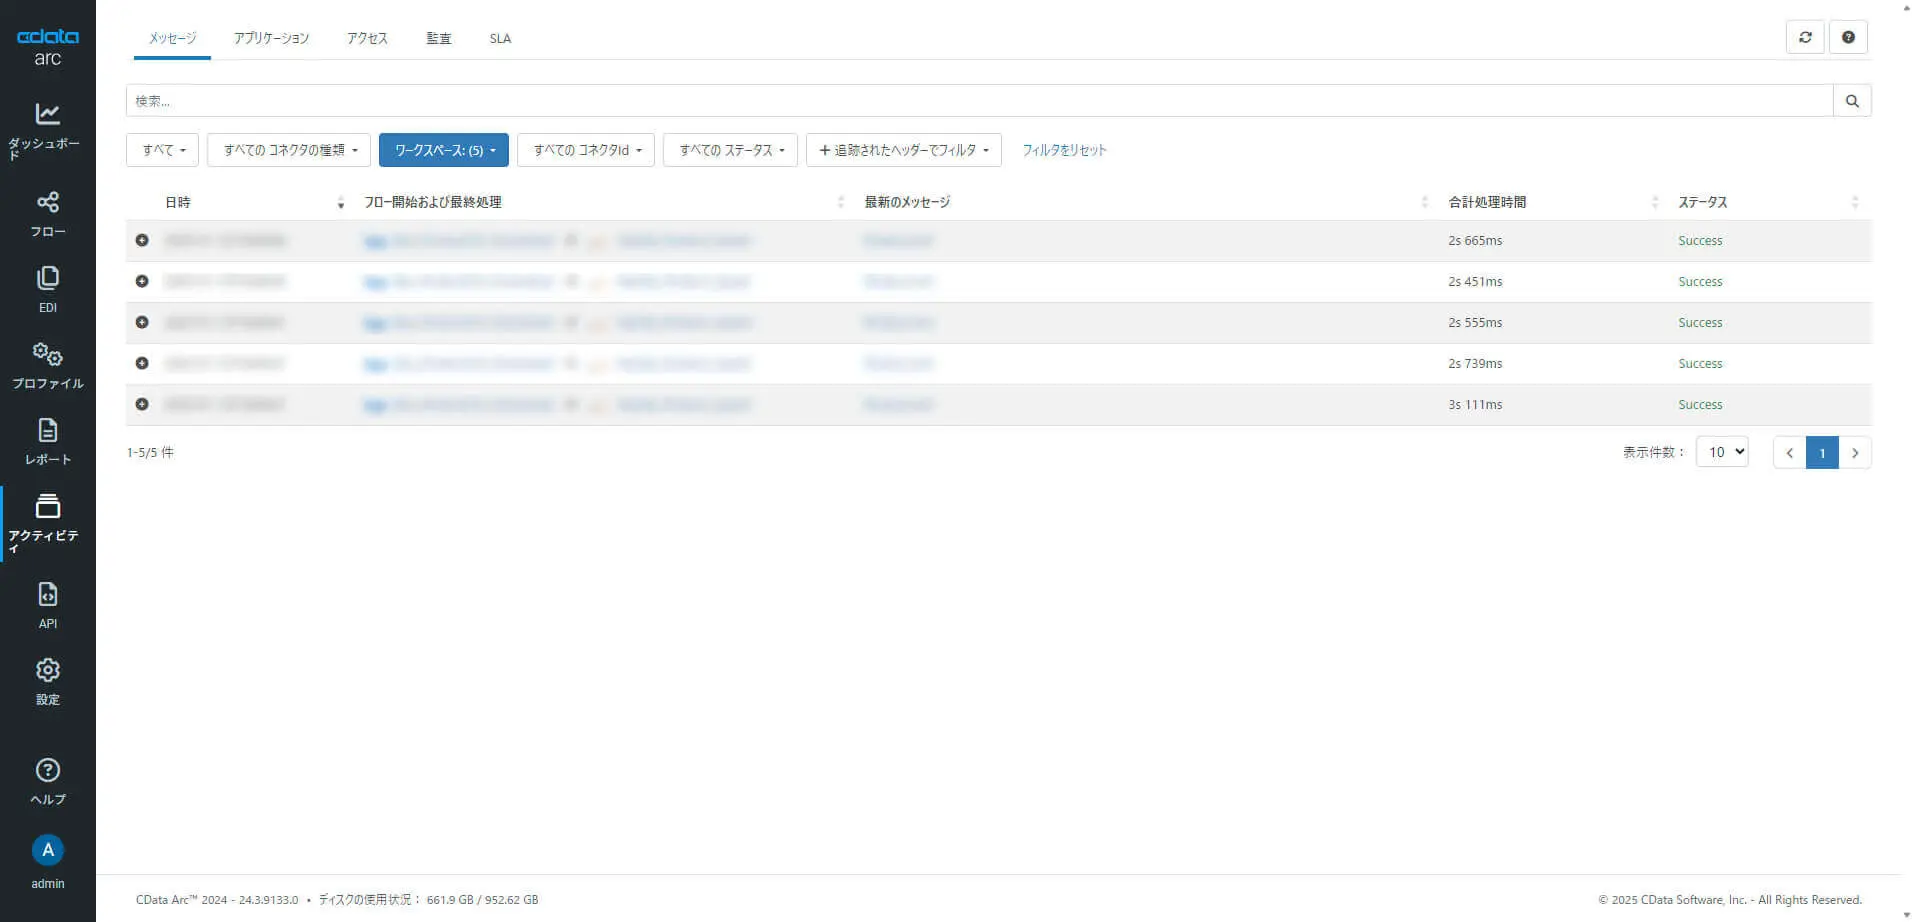Screen dimensions: 1912x922
Task: Click the search magnifier button
Action: [1852, 100]
